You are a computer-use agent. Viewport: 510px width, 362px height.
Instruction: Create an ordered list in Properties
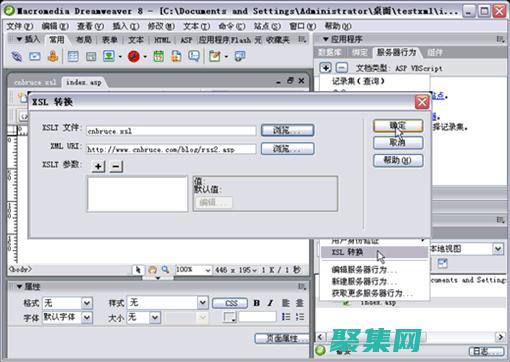click(x=300, y=317)
